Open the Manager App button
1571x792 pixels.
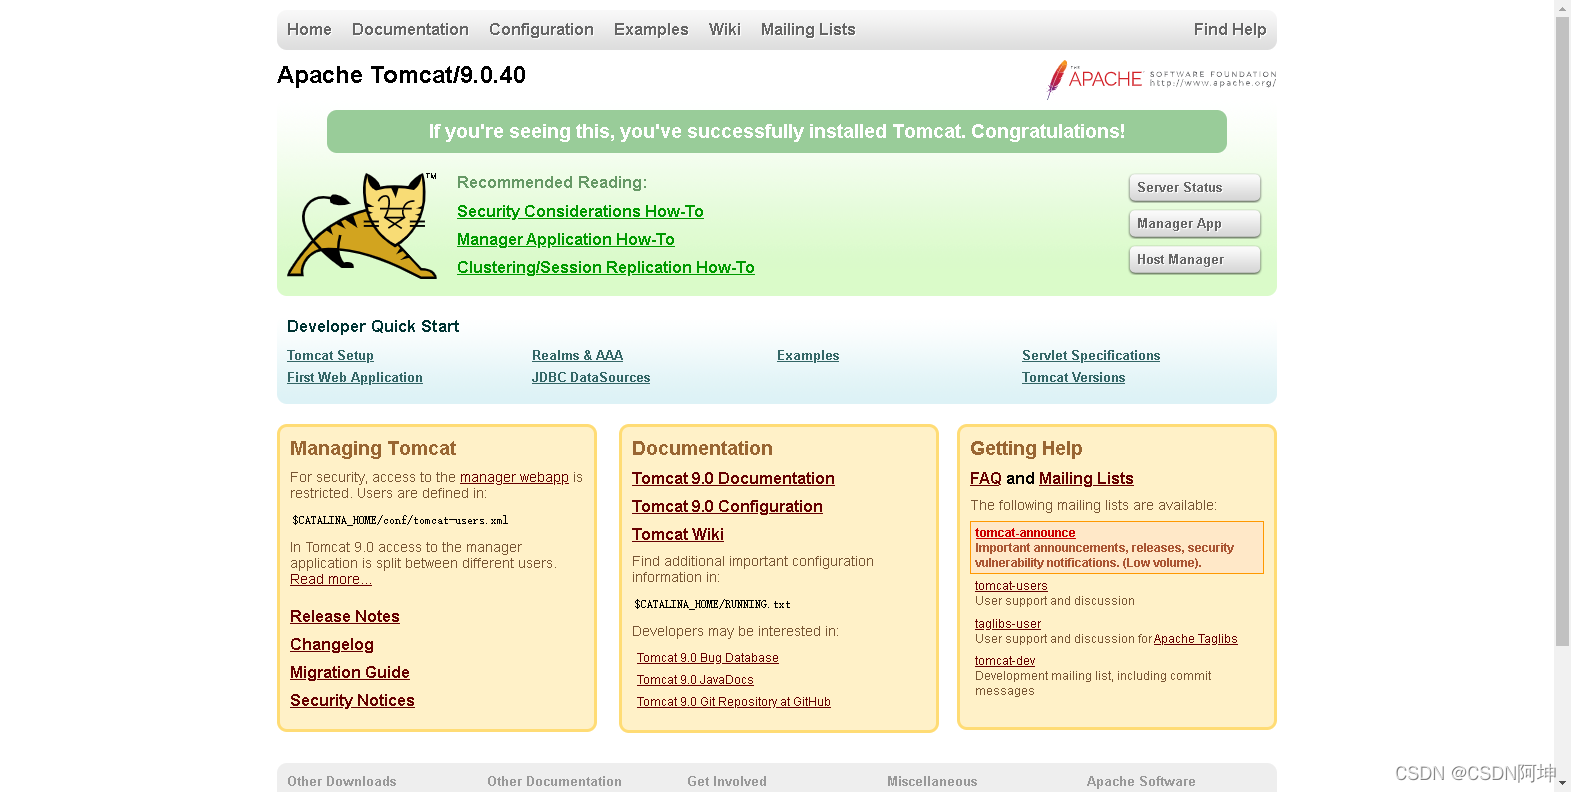tap(1195, 224)
